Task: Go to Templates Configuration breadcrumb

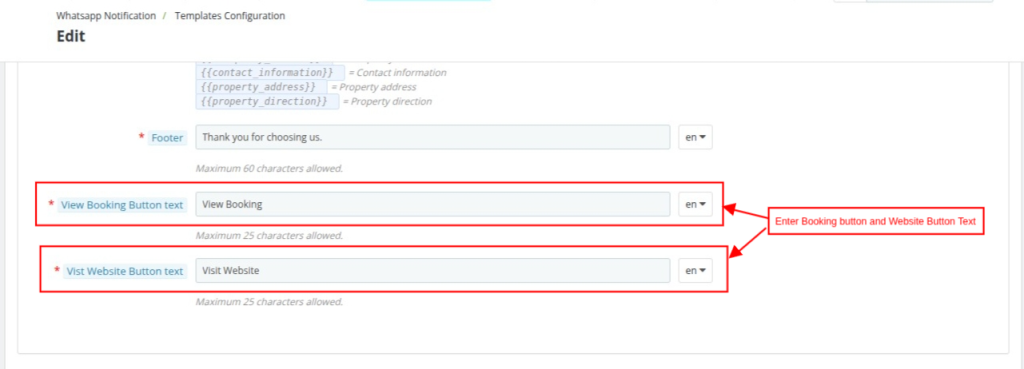Action: (x=230, y=16)
